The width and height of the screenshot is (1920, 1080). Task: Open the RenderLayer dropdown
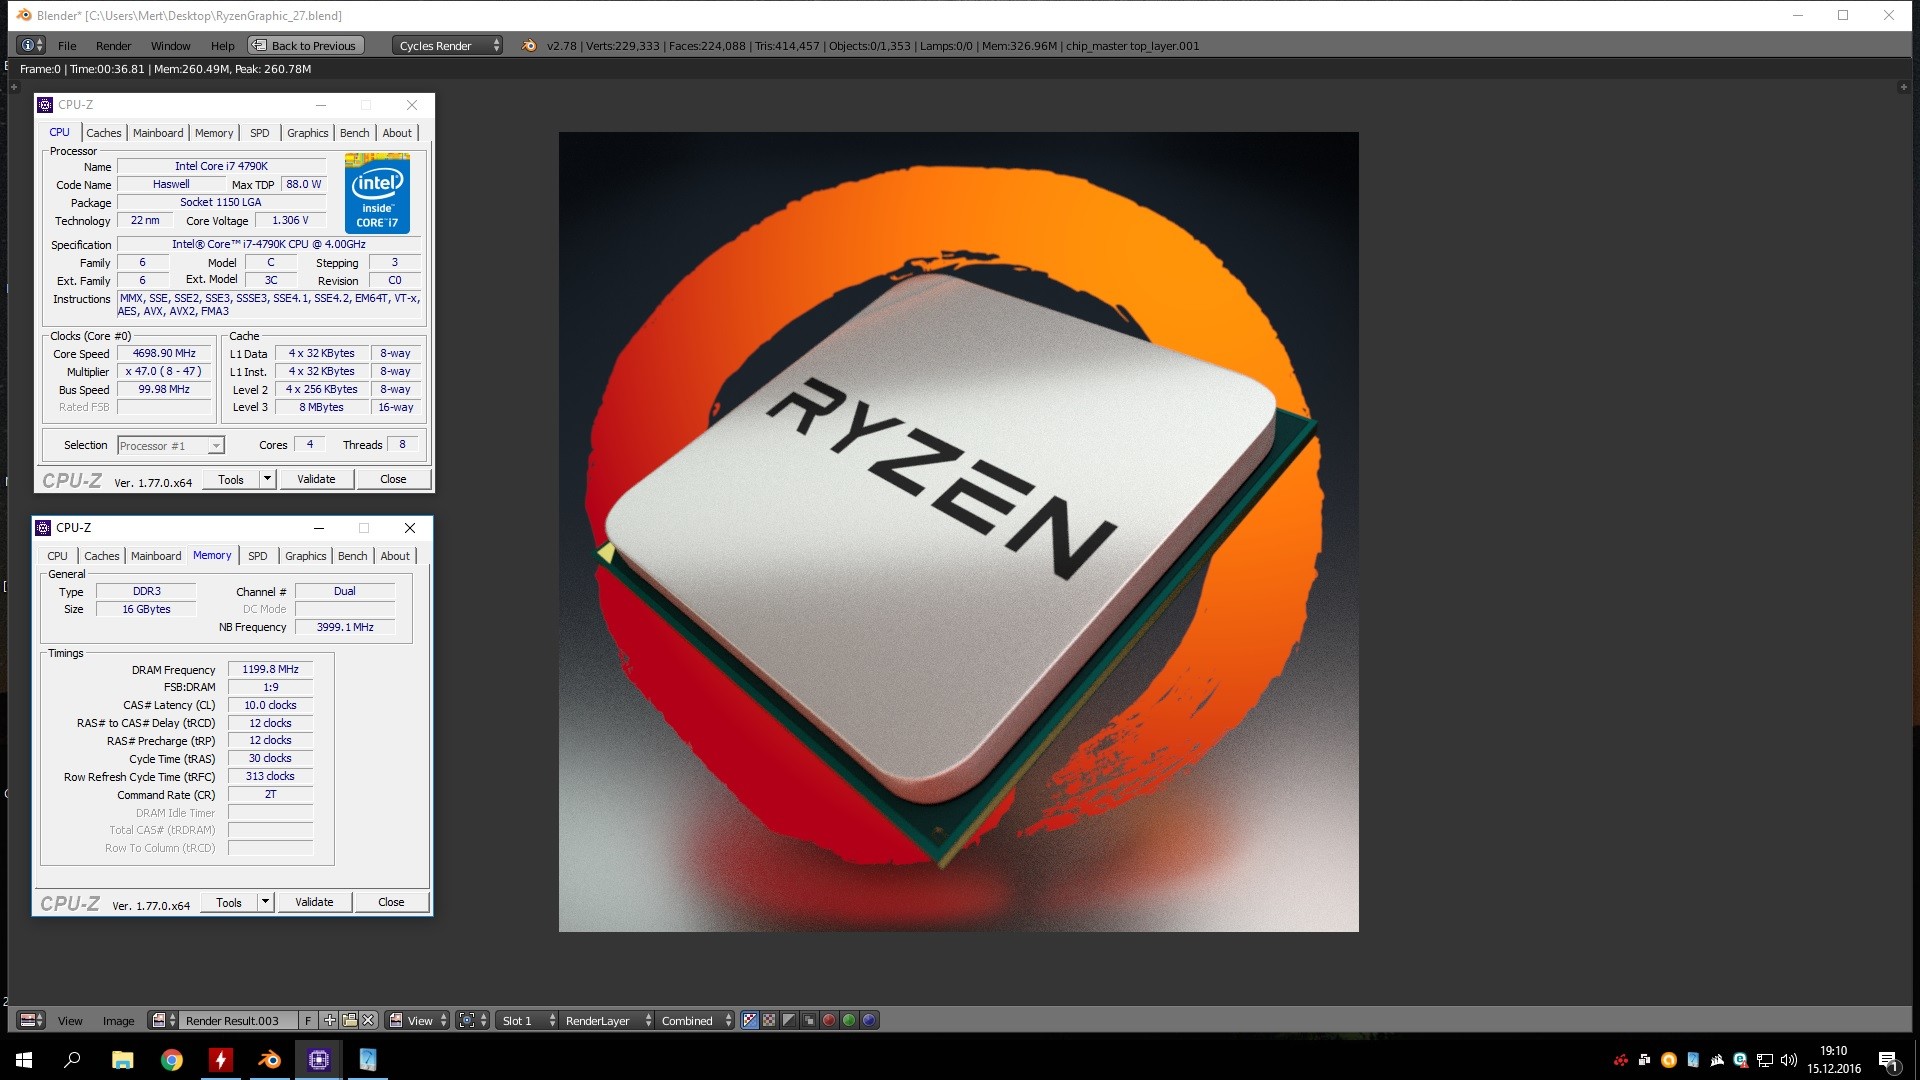[607, 1021]
